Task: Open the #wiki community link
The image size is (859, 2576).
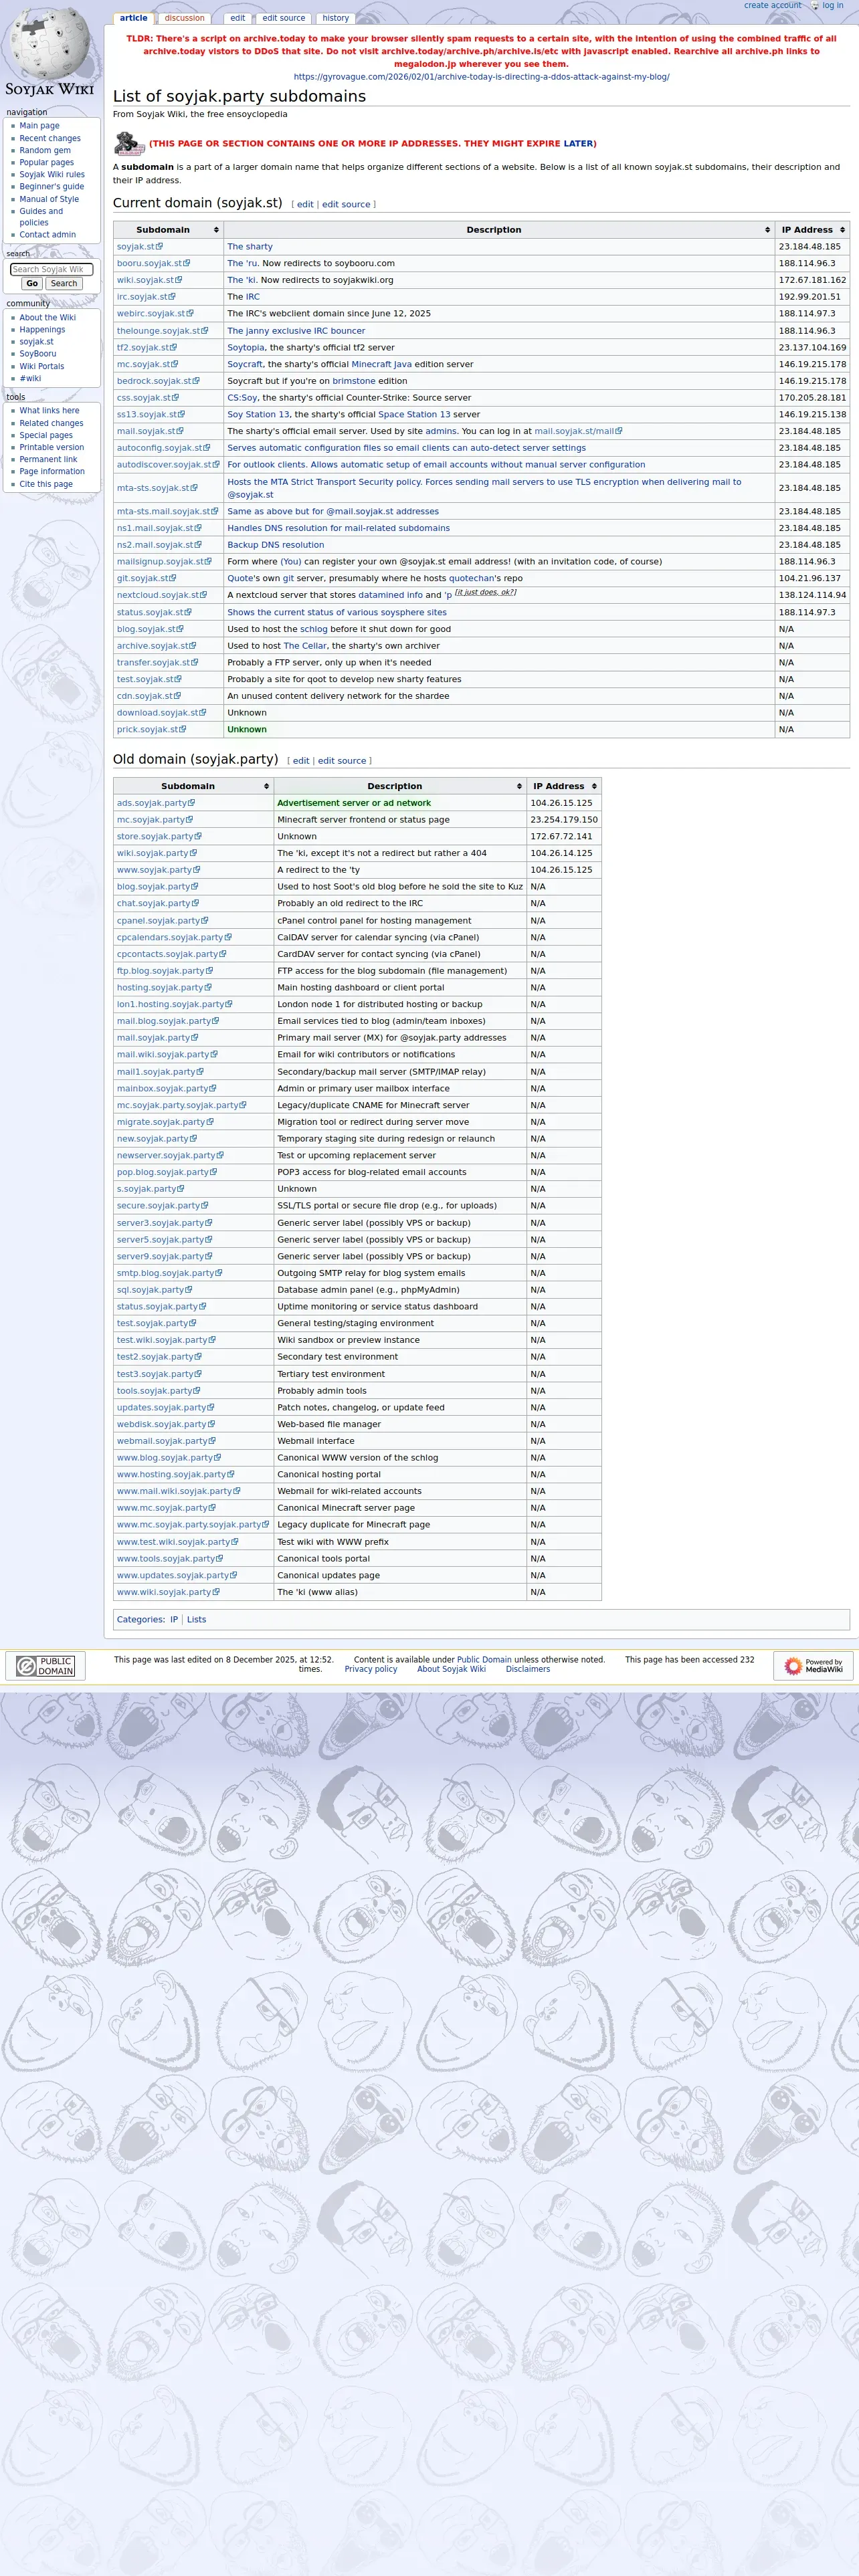Action: 30,378
